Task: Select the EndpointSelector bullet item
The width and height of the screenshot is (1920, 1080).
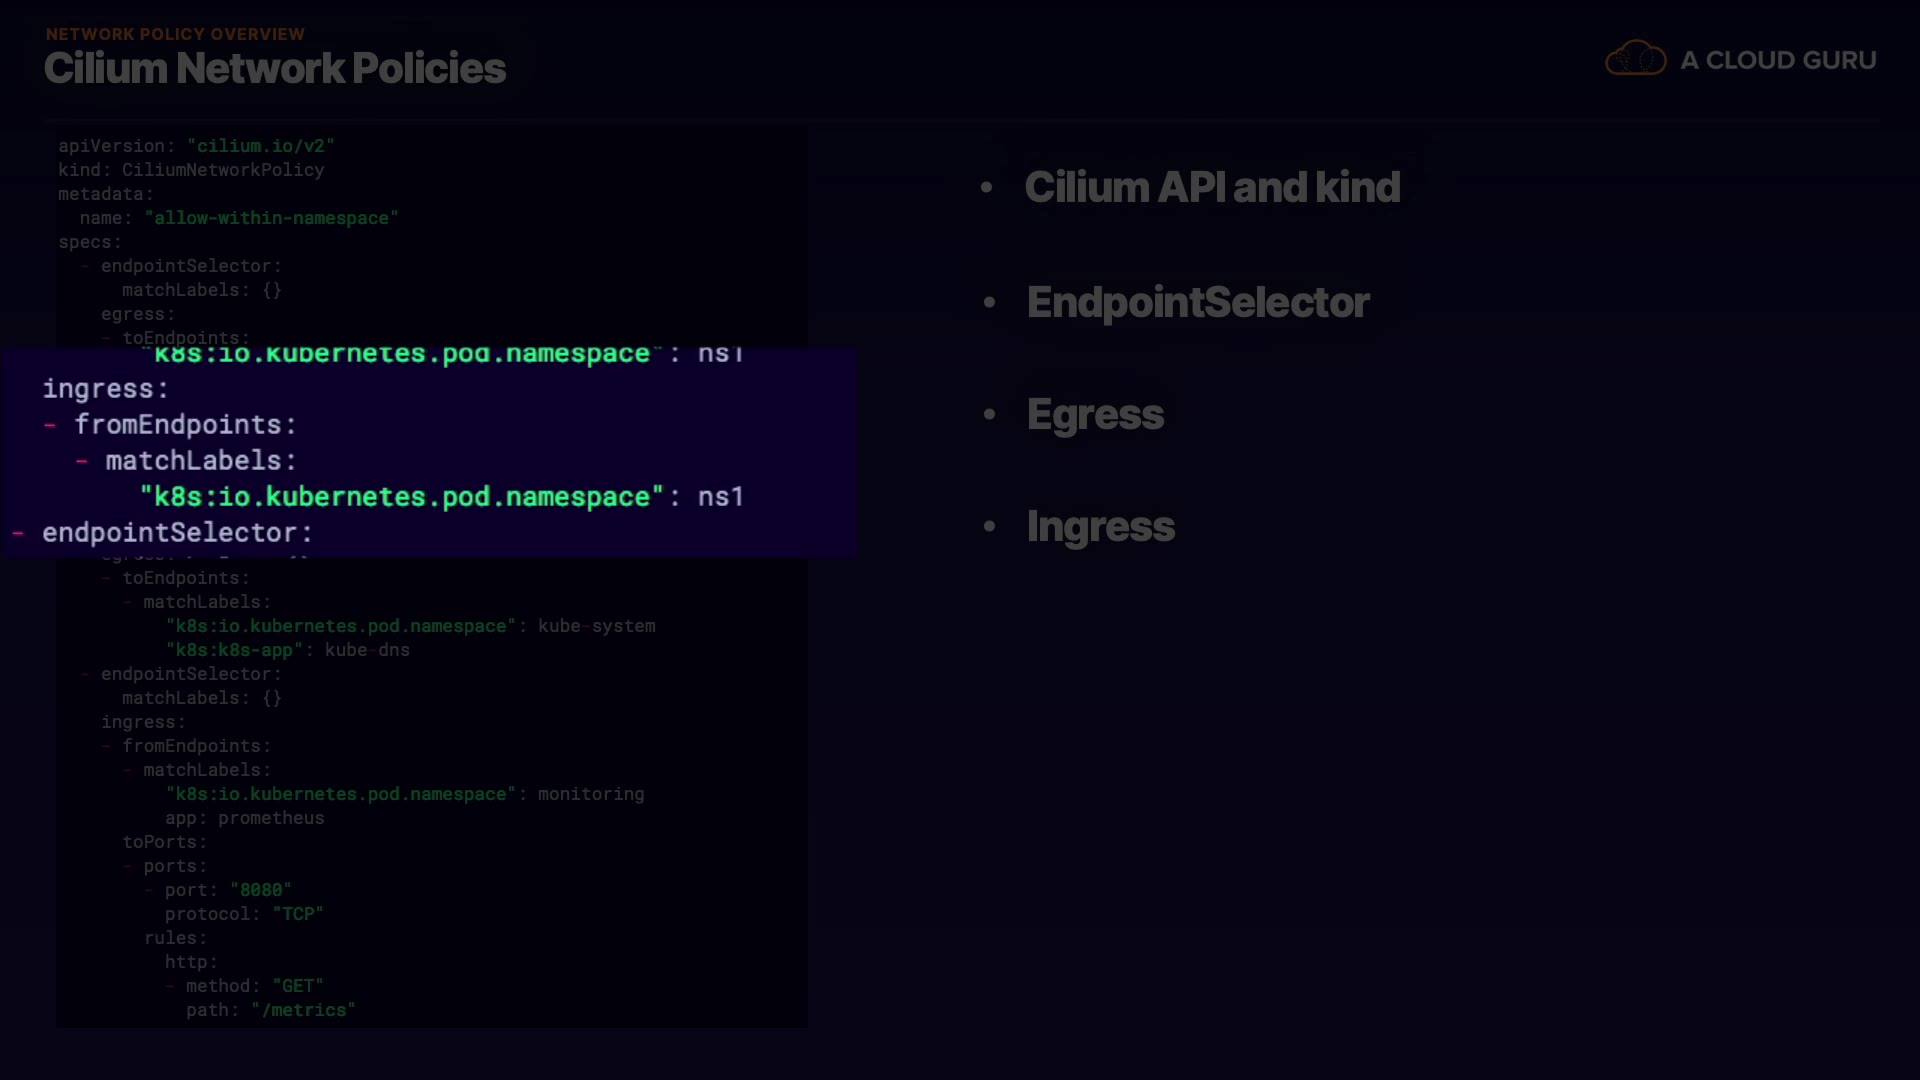Action: click(x=1197, y=302)
